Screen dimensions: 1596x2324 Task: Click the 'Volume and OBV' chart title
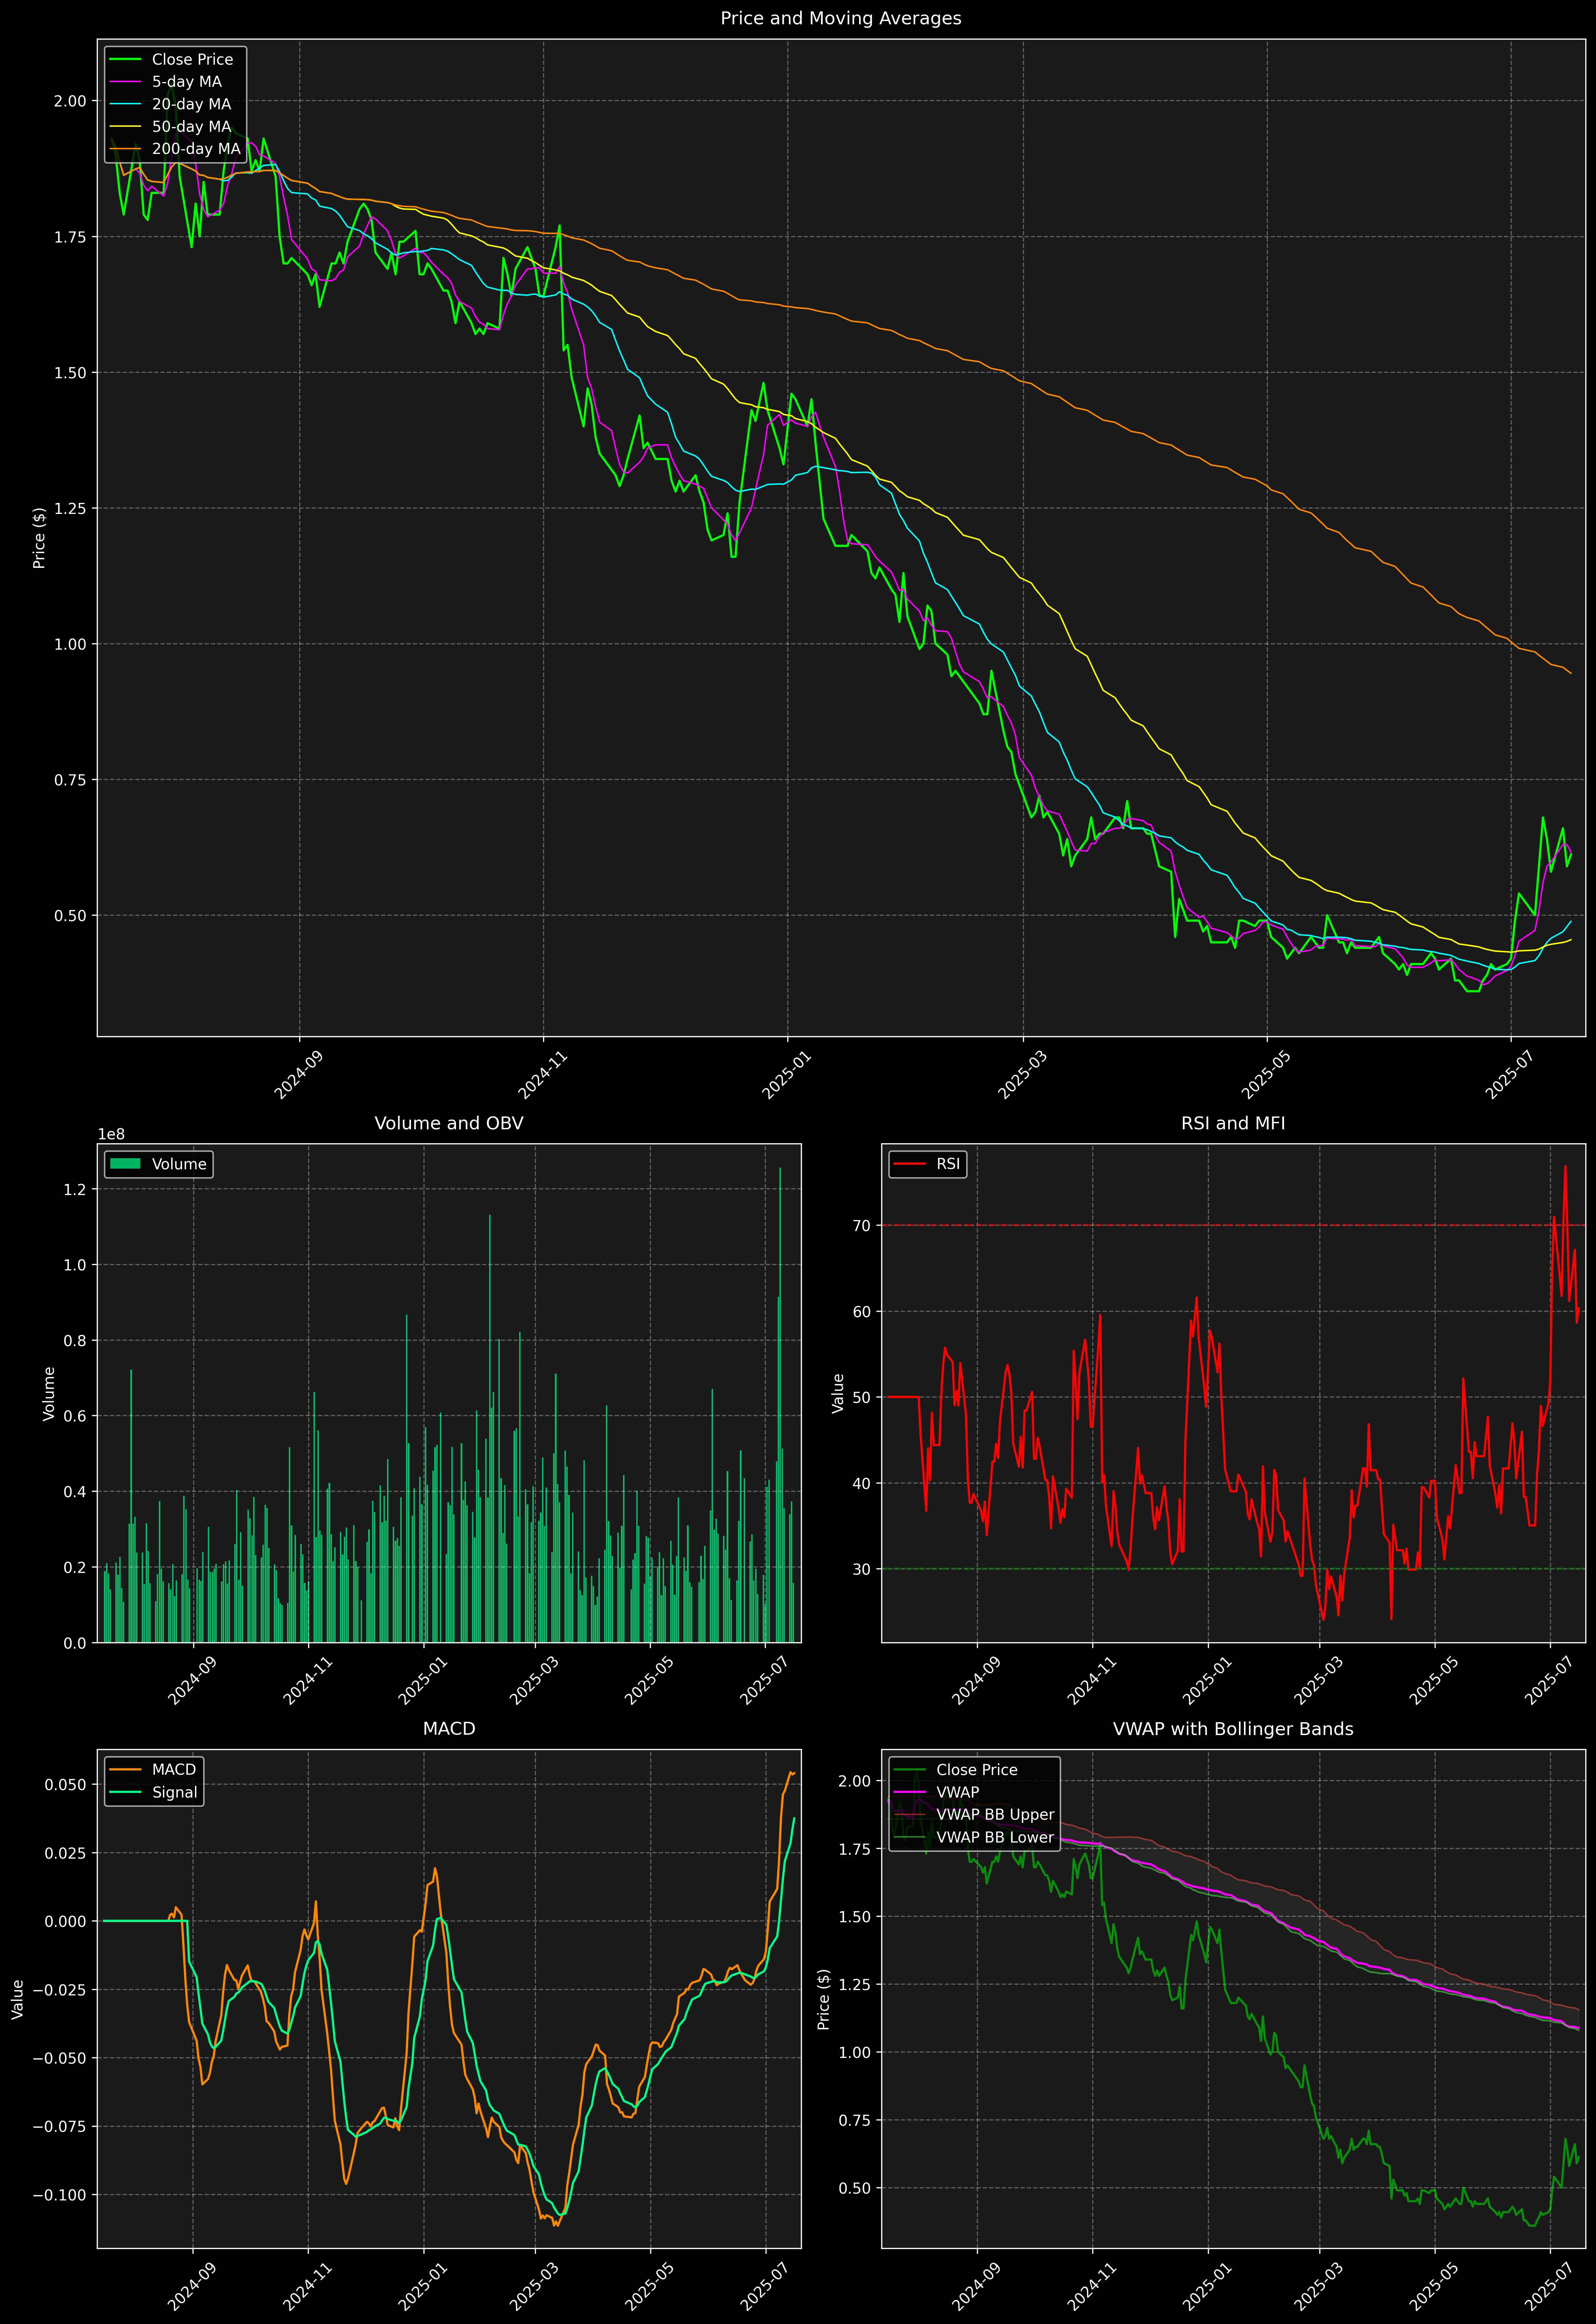tap(449, 1123)
